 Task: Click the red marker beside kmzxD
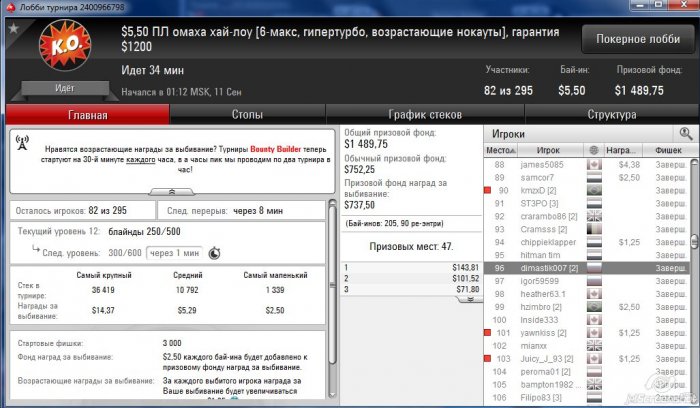coord(488,190)
